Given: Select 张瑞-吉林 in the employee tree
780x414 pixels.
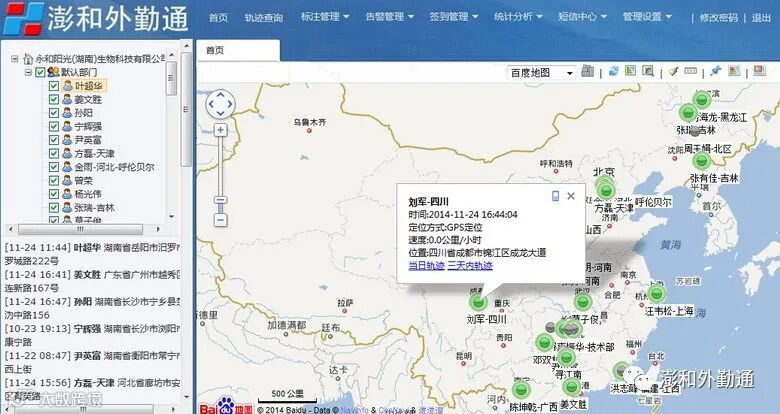Looking at the screenshot, I should (x=94, y=207).
